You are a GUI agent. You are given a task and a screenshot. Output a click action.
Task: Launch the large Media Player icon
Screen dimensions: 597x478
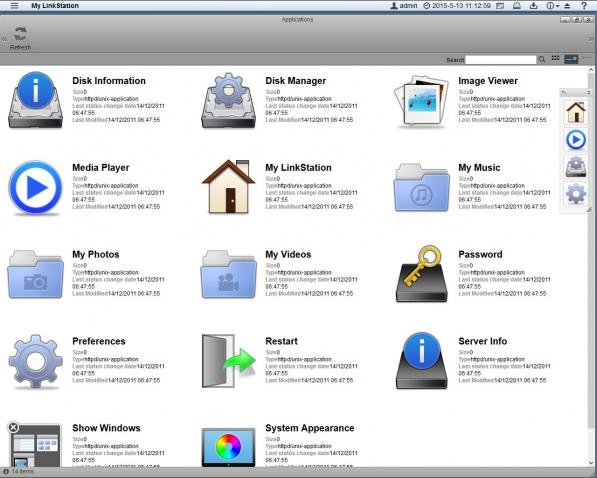point(35,187)
